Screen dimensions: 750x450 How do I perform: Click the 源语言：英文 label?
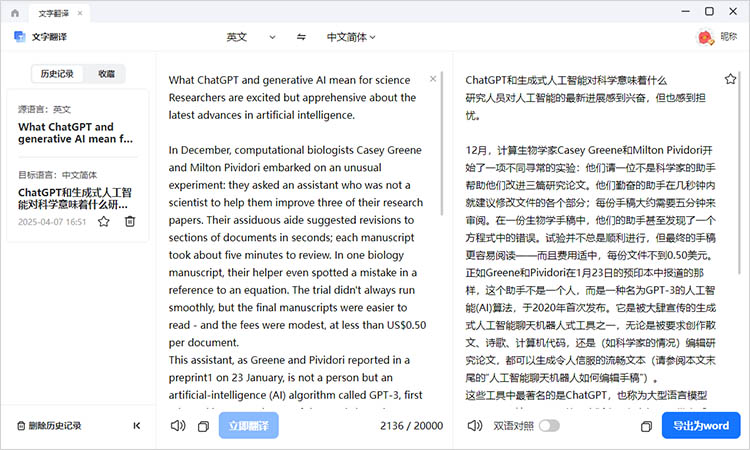[x=44, y=110]
